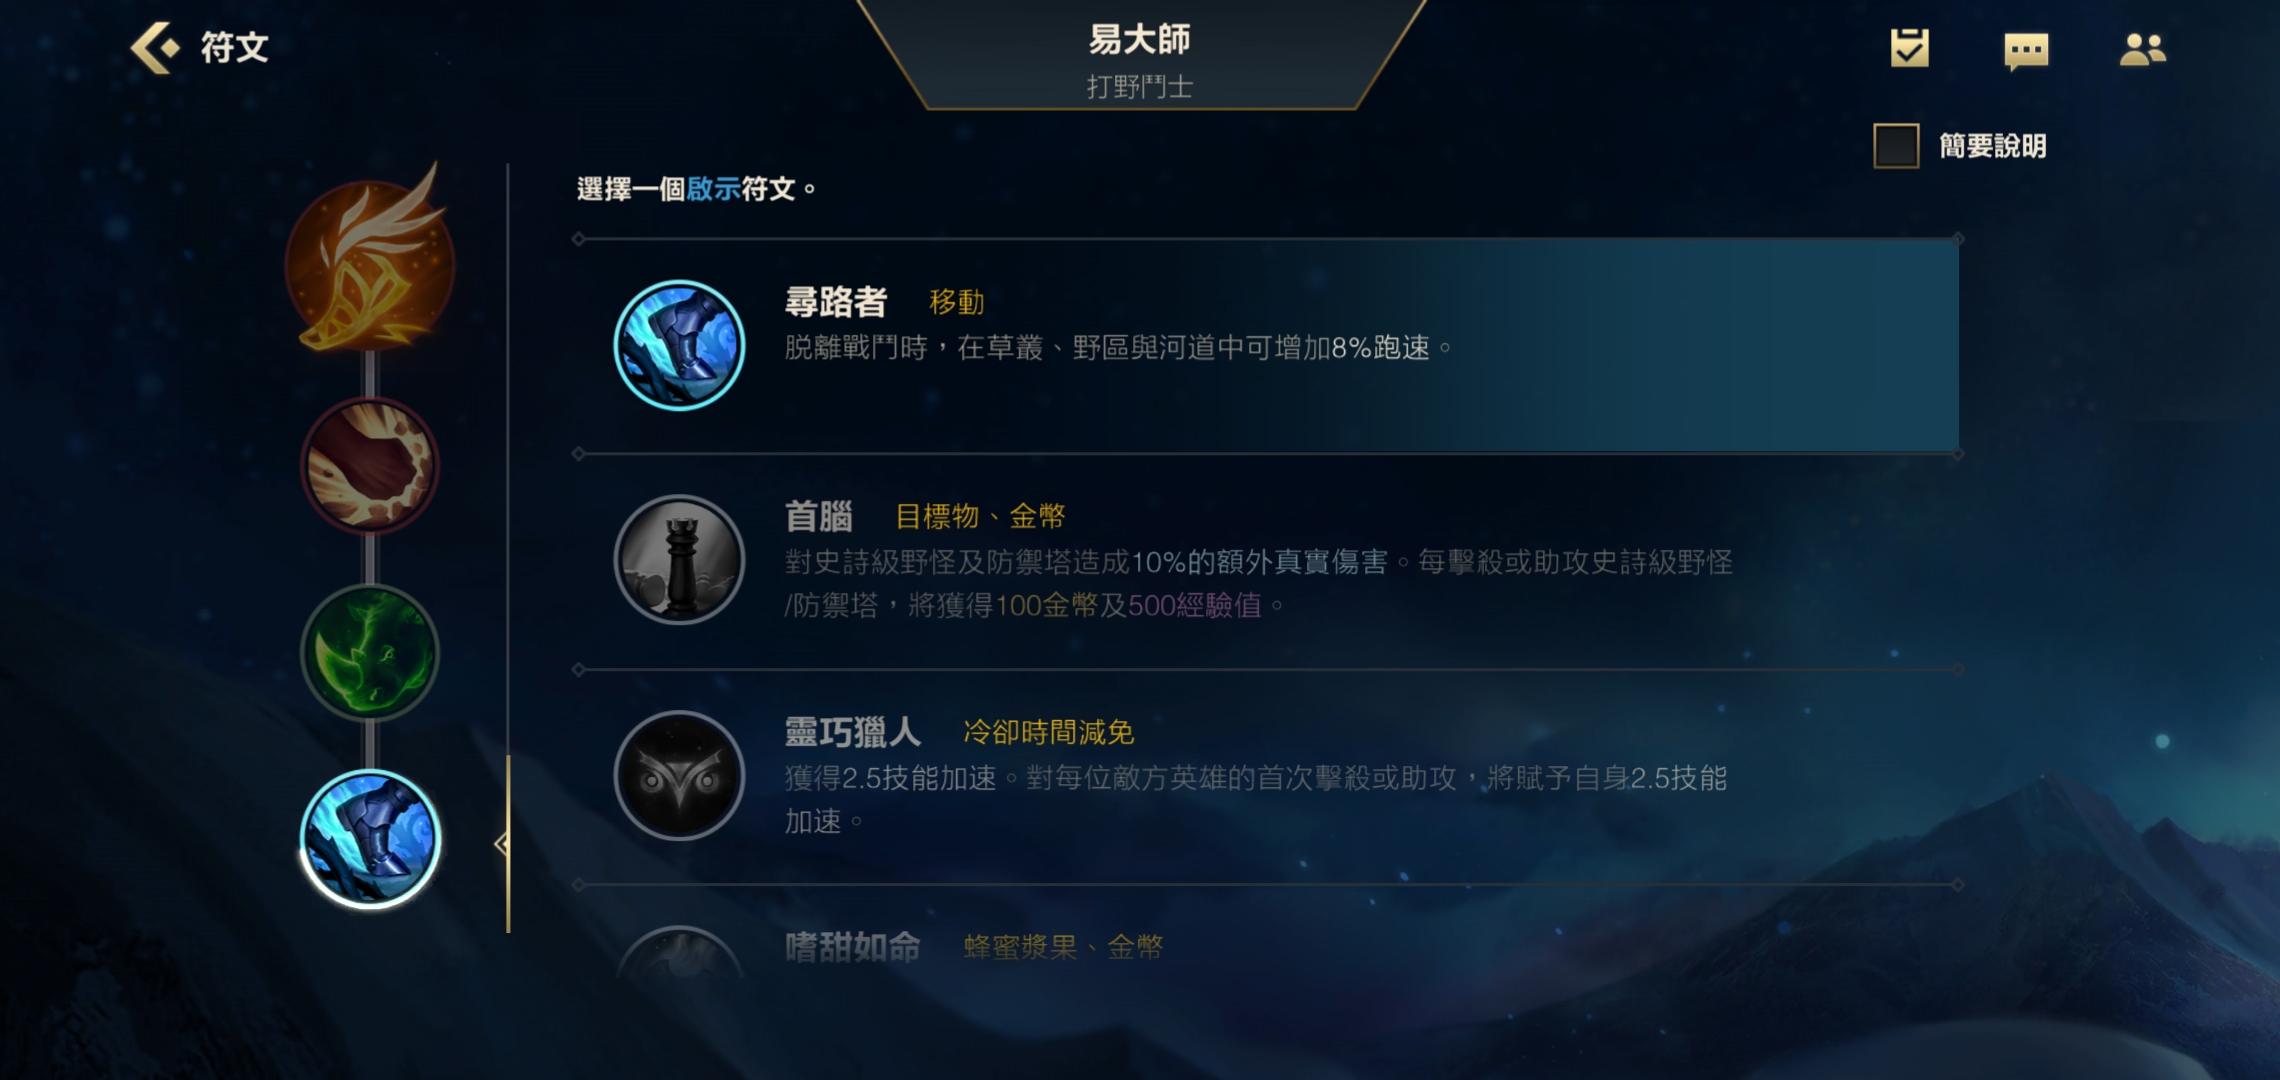Choose the 首腦 chess piece rune

point(679,560)
